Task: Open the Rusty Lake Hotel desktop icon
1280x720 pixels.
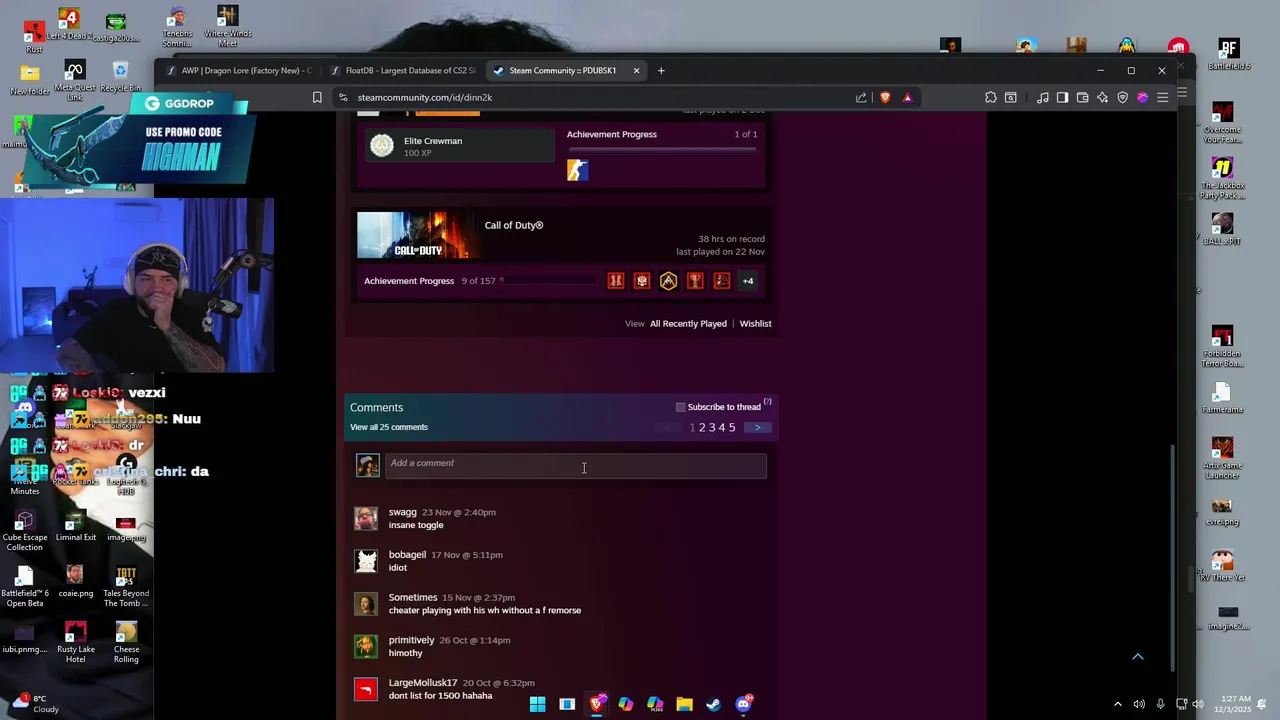Action: [75, 643]
